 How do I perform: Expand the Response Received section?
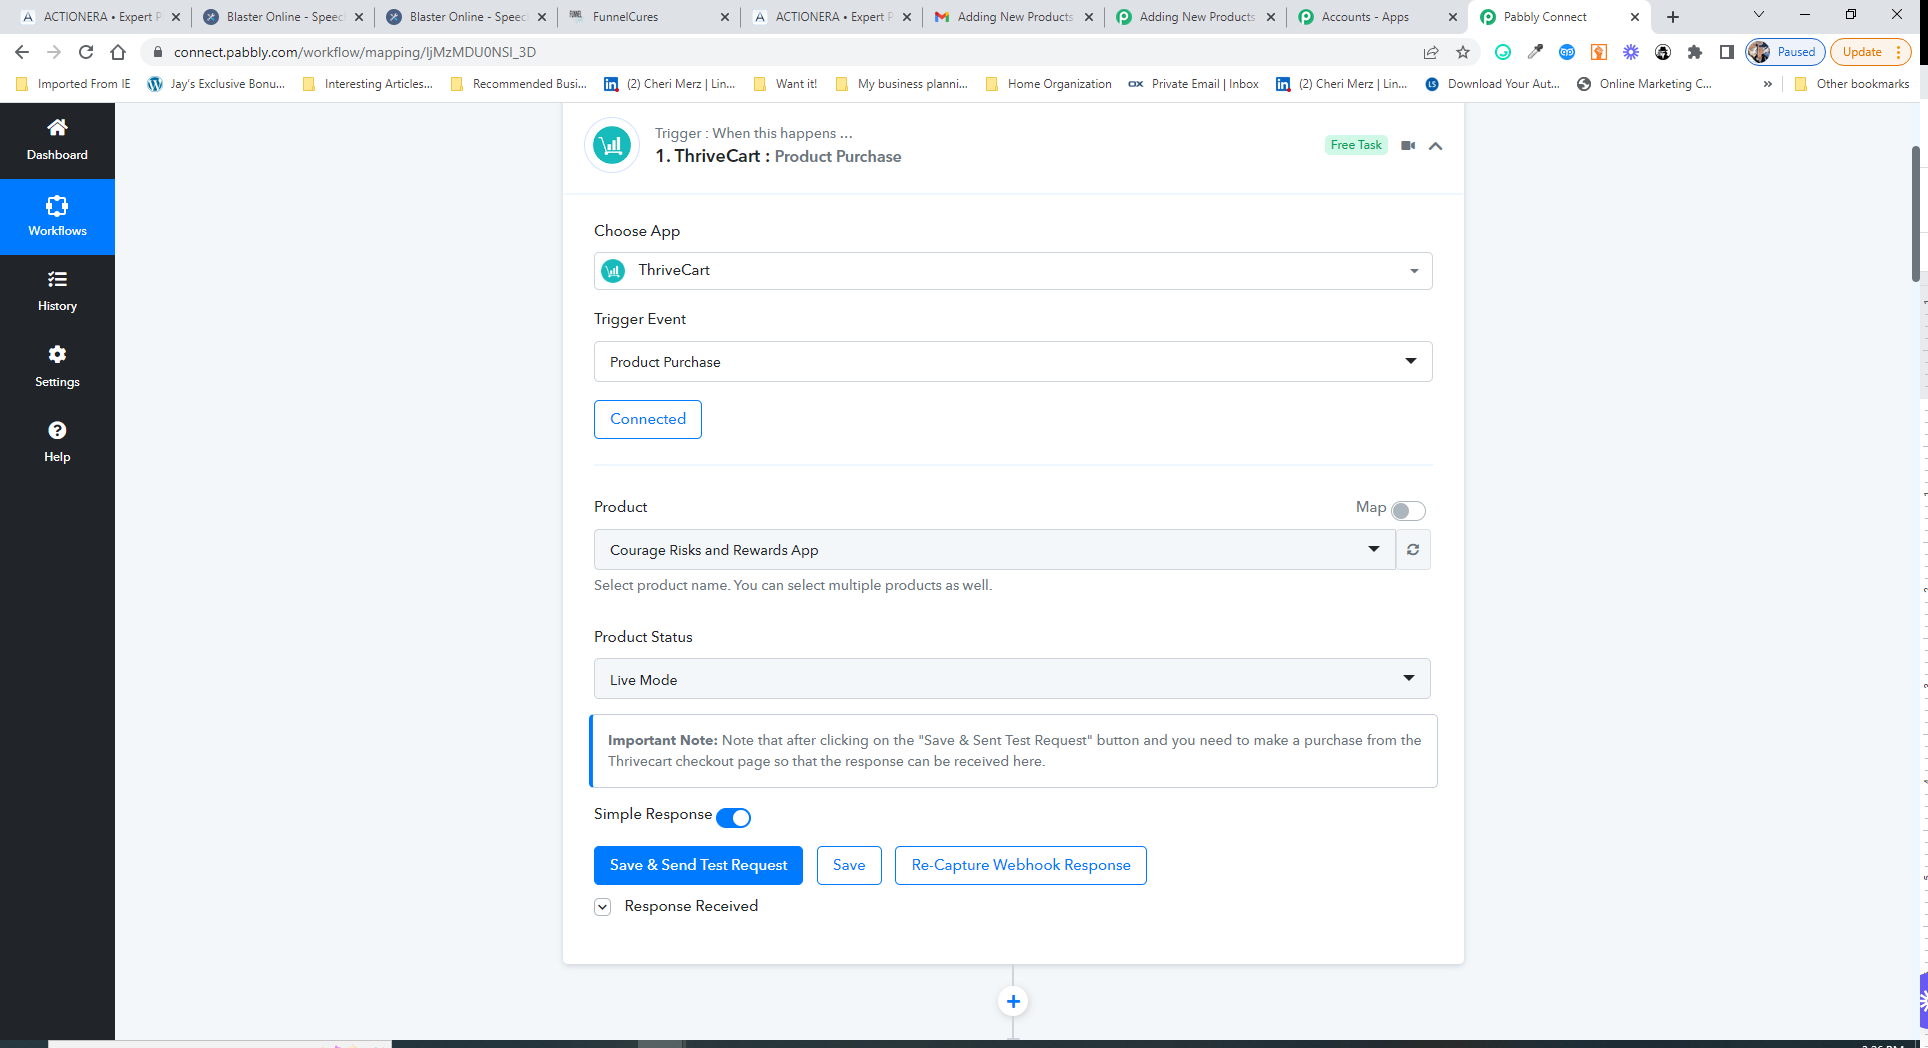click(x=602, y=907)
